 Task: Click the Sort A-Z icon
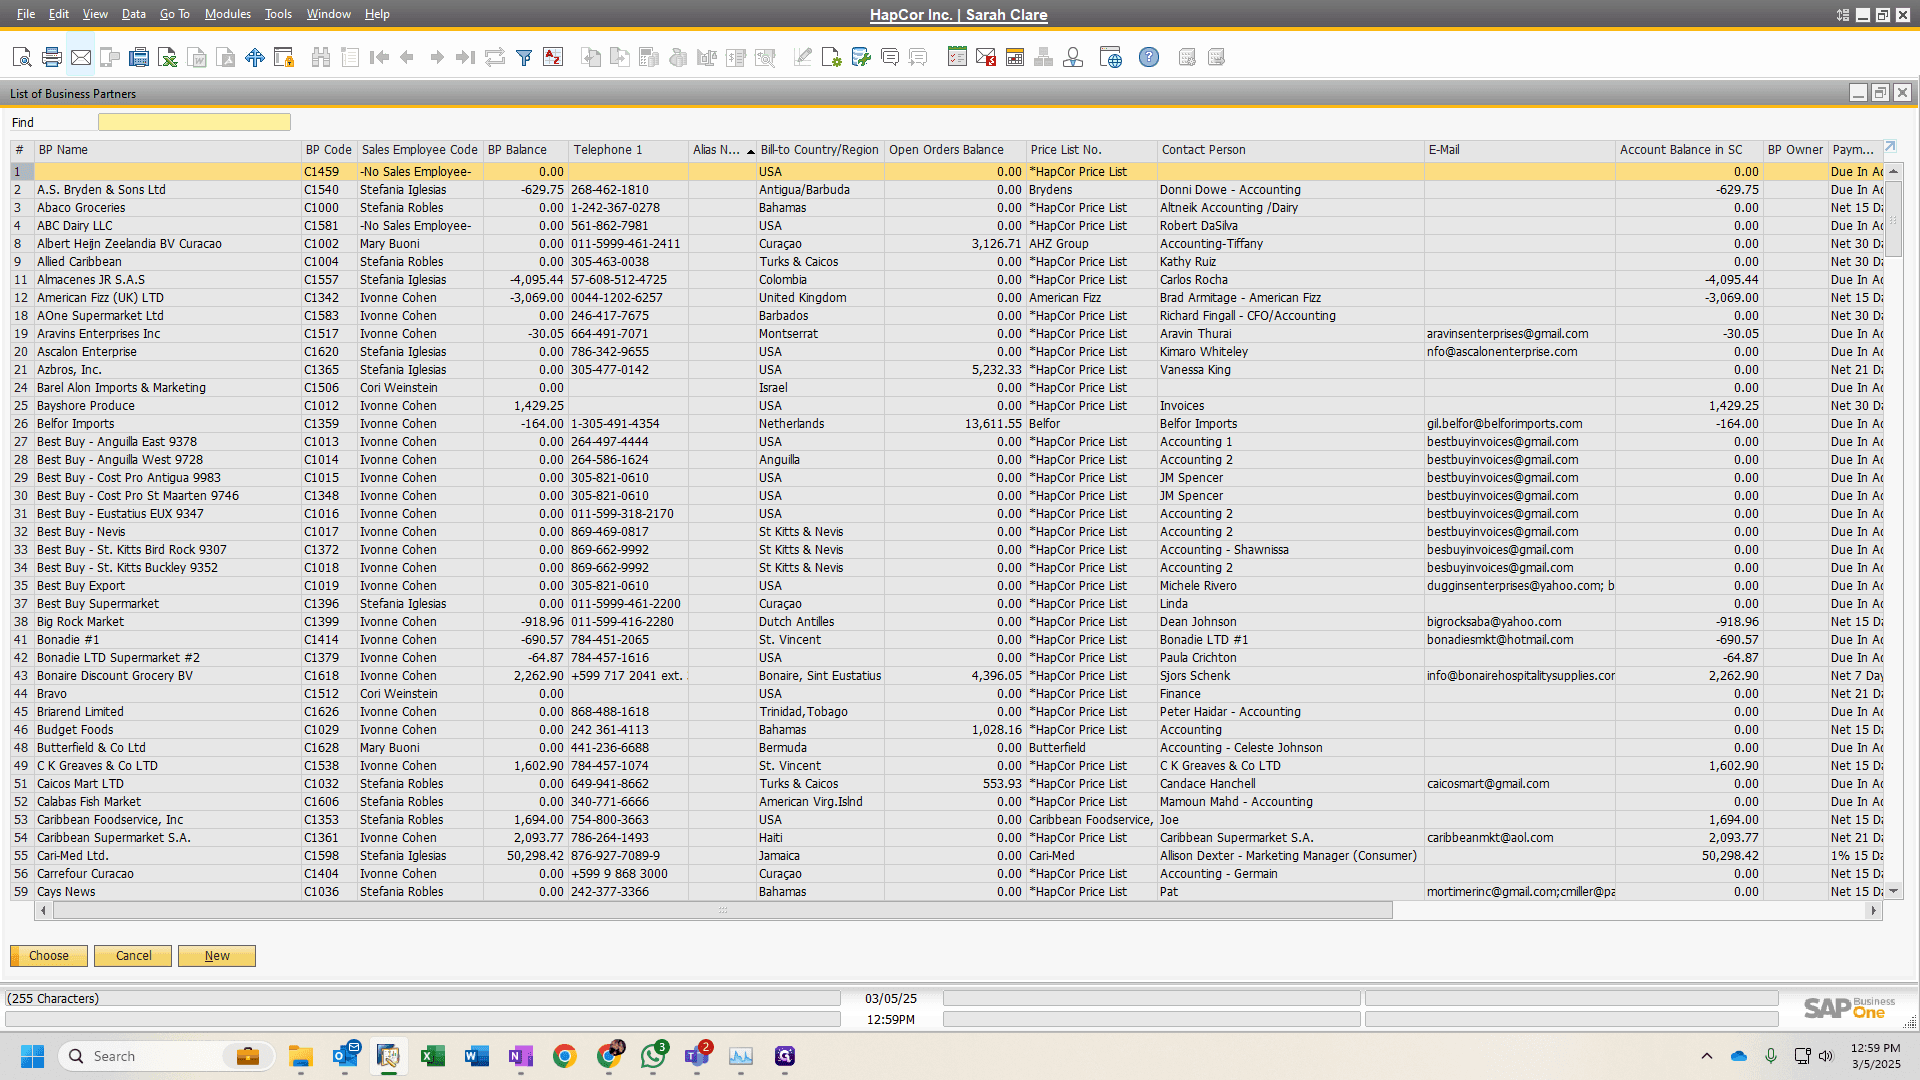click(553, 57)
